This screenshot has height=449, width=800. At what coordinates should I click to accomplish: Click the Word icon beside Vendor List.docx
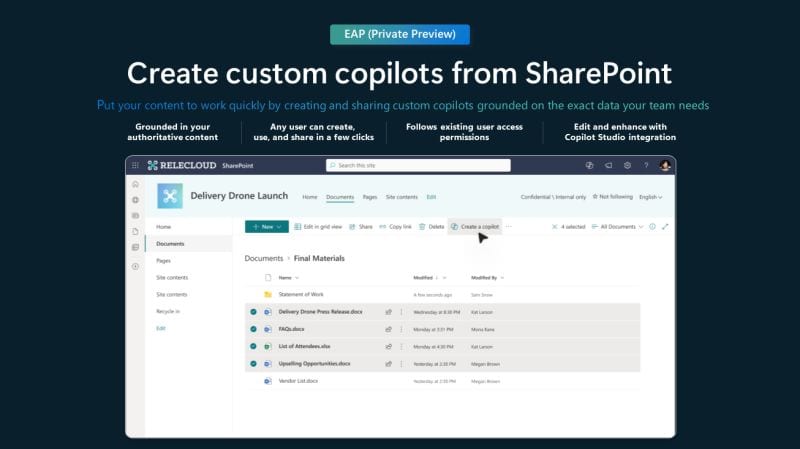point(268,381)
